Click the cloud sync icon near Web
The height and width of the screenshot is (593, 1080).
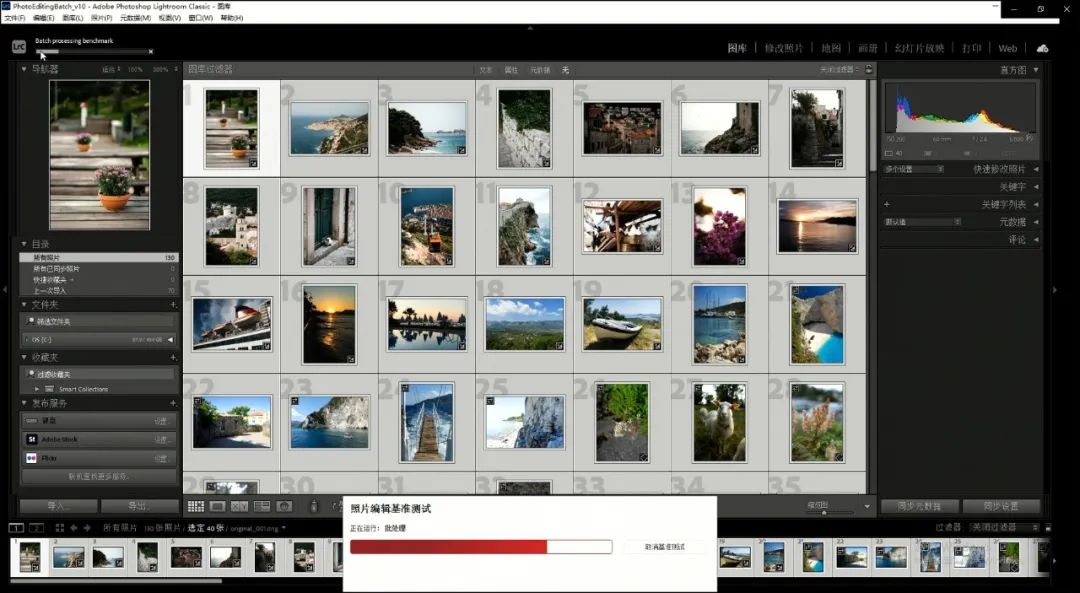pos(1042,48)
